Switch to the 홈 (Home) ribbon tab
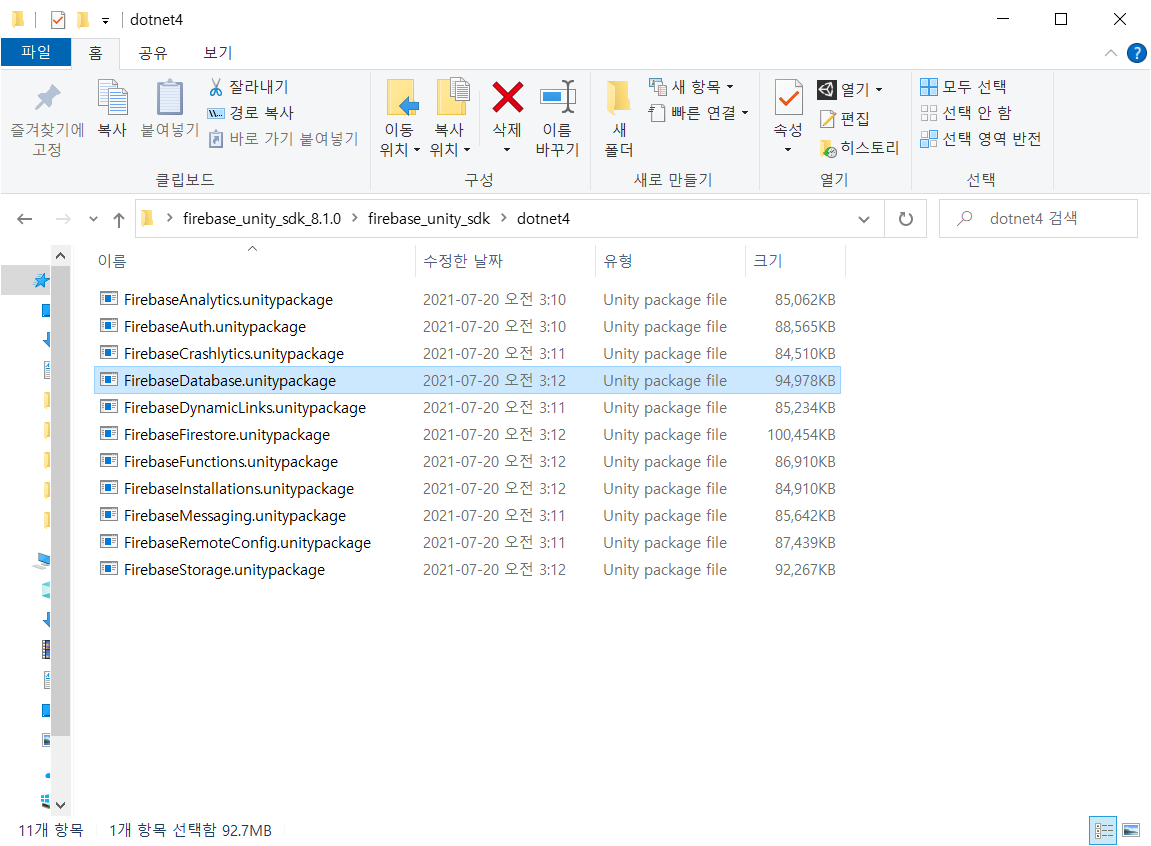Viewport: 1151px width, 846px height. tap(95, 53)
